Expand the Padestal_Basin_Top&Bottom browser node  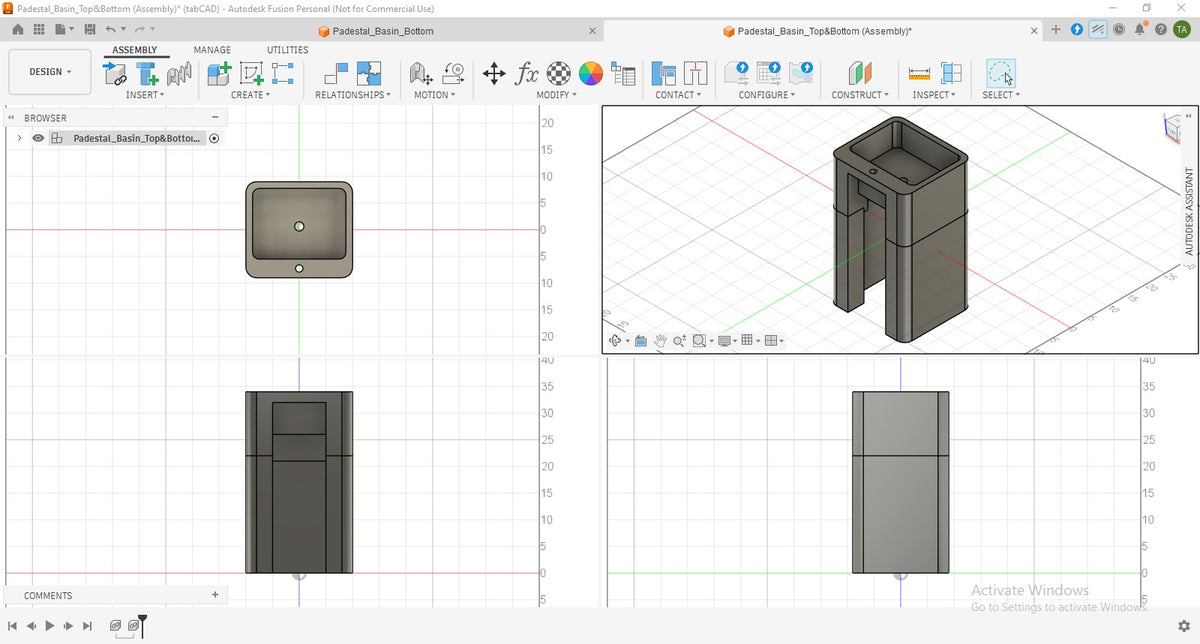tap(19, 138)
